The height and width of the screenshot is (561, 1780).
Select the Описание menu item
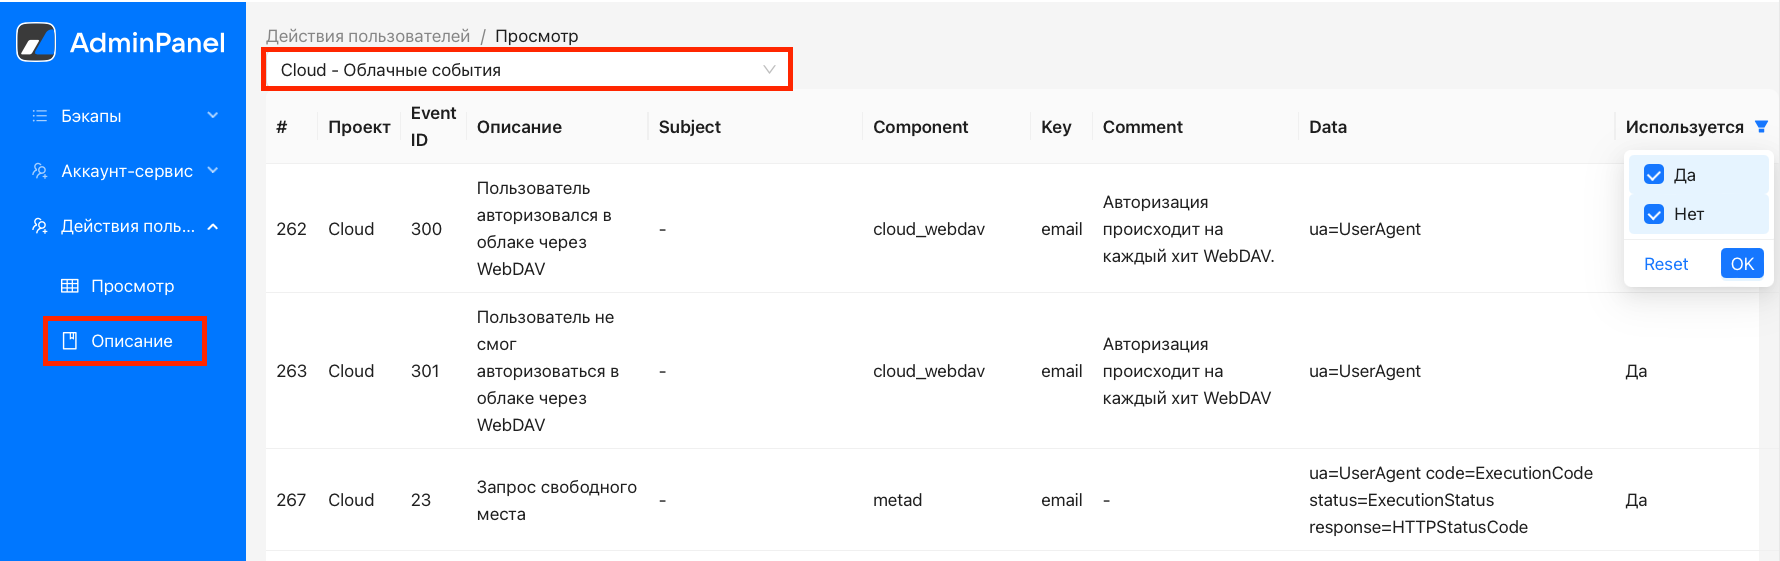(x=132, y=341)
